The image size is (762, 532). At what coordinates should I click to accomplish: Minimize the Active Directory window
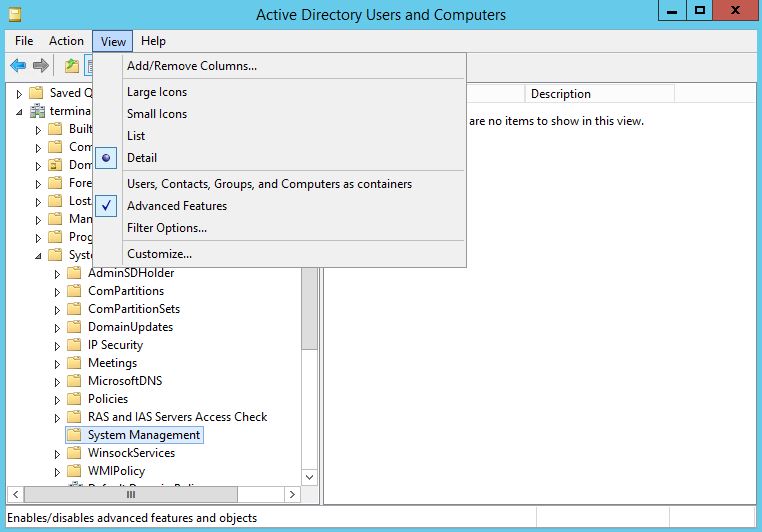pyautogui.click(x=672, y=11)
